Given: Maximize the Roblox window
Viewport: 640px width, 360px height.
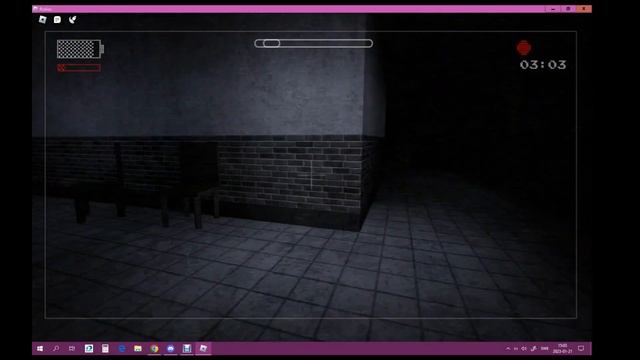Looking at the screenshot, I should pyautogui.click(x=568, y=9).
